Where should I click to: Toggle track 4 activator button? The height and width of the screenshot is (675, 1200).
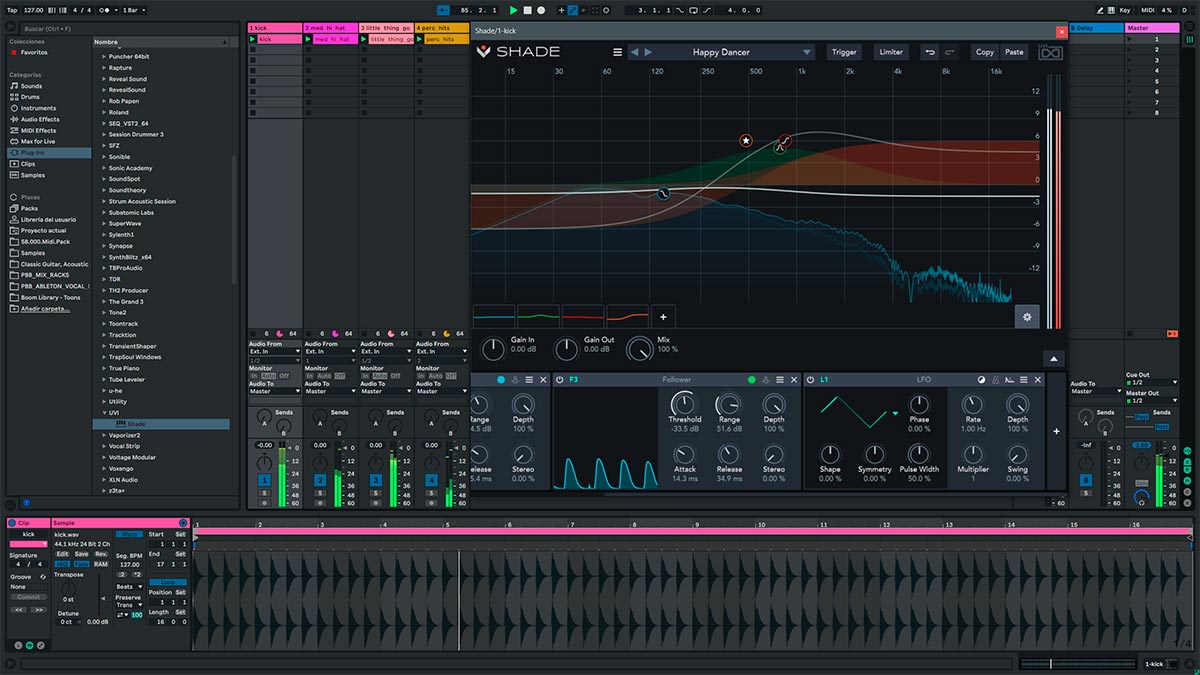click(432, 480)
